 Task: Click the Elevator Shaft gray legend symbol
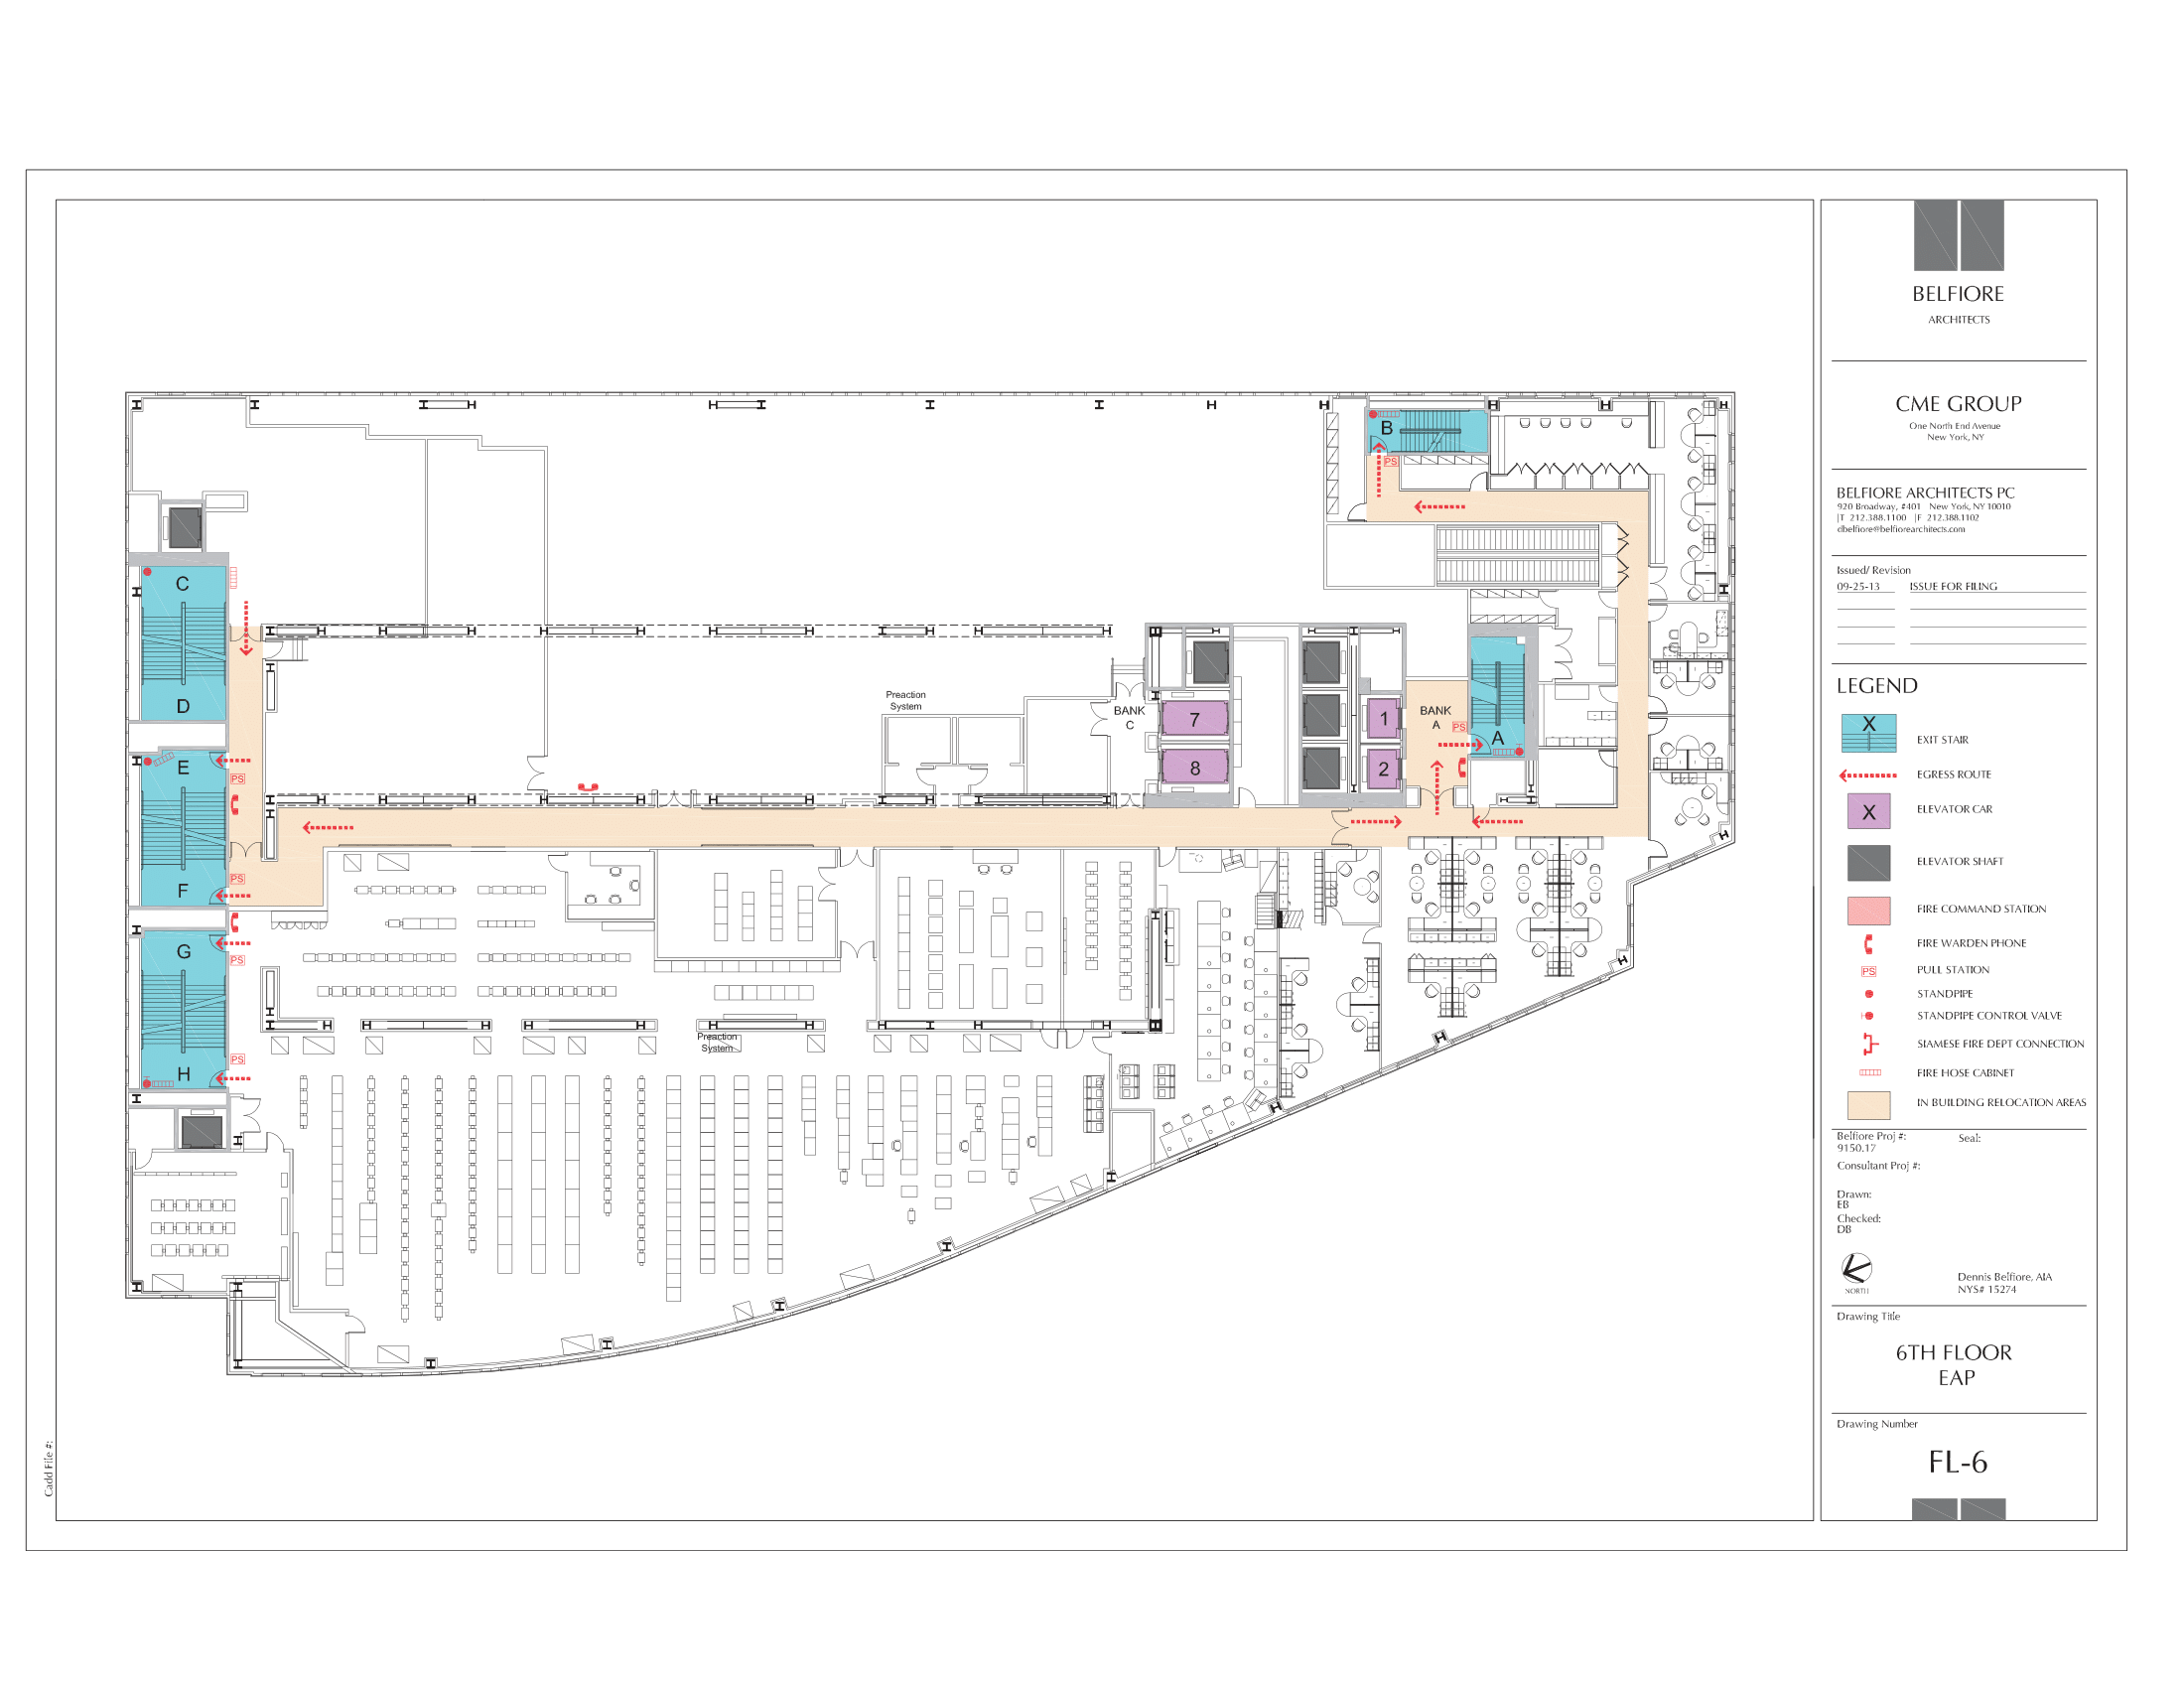[1868, 862]
